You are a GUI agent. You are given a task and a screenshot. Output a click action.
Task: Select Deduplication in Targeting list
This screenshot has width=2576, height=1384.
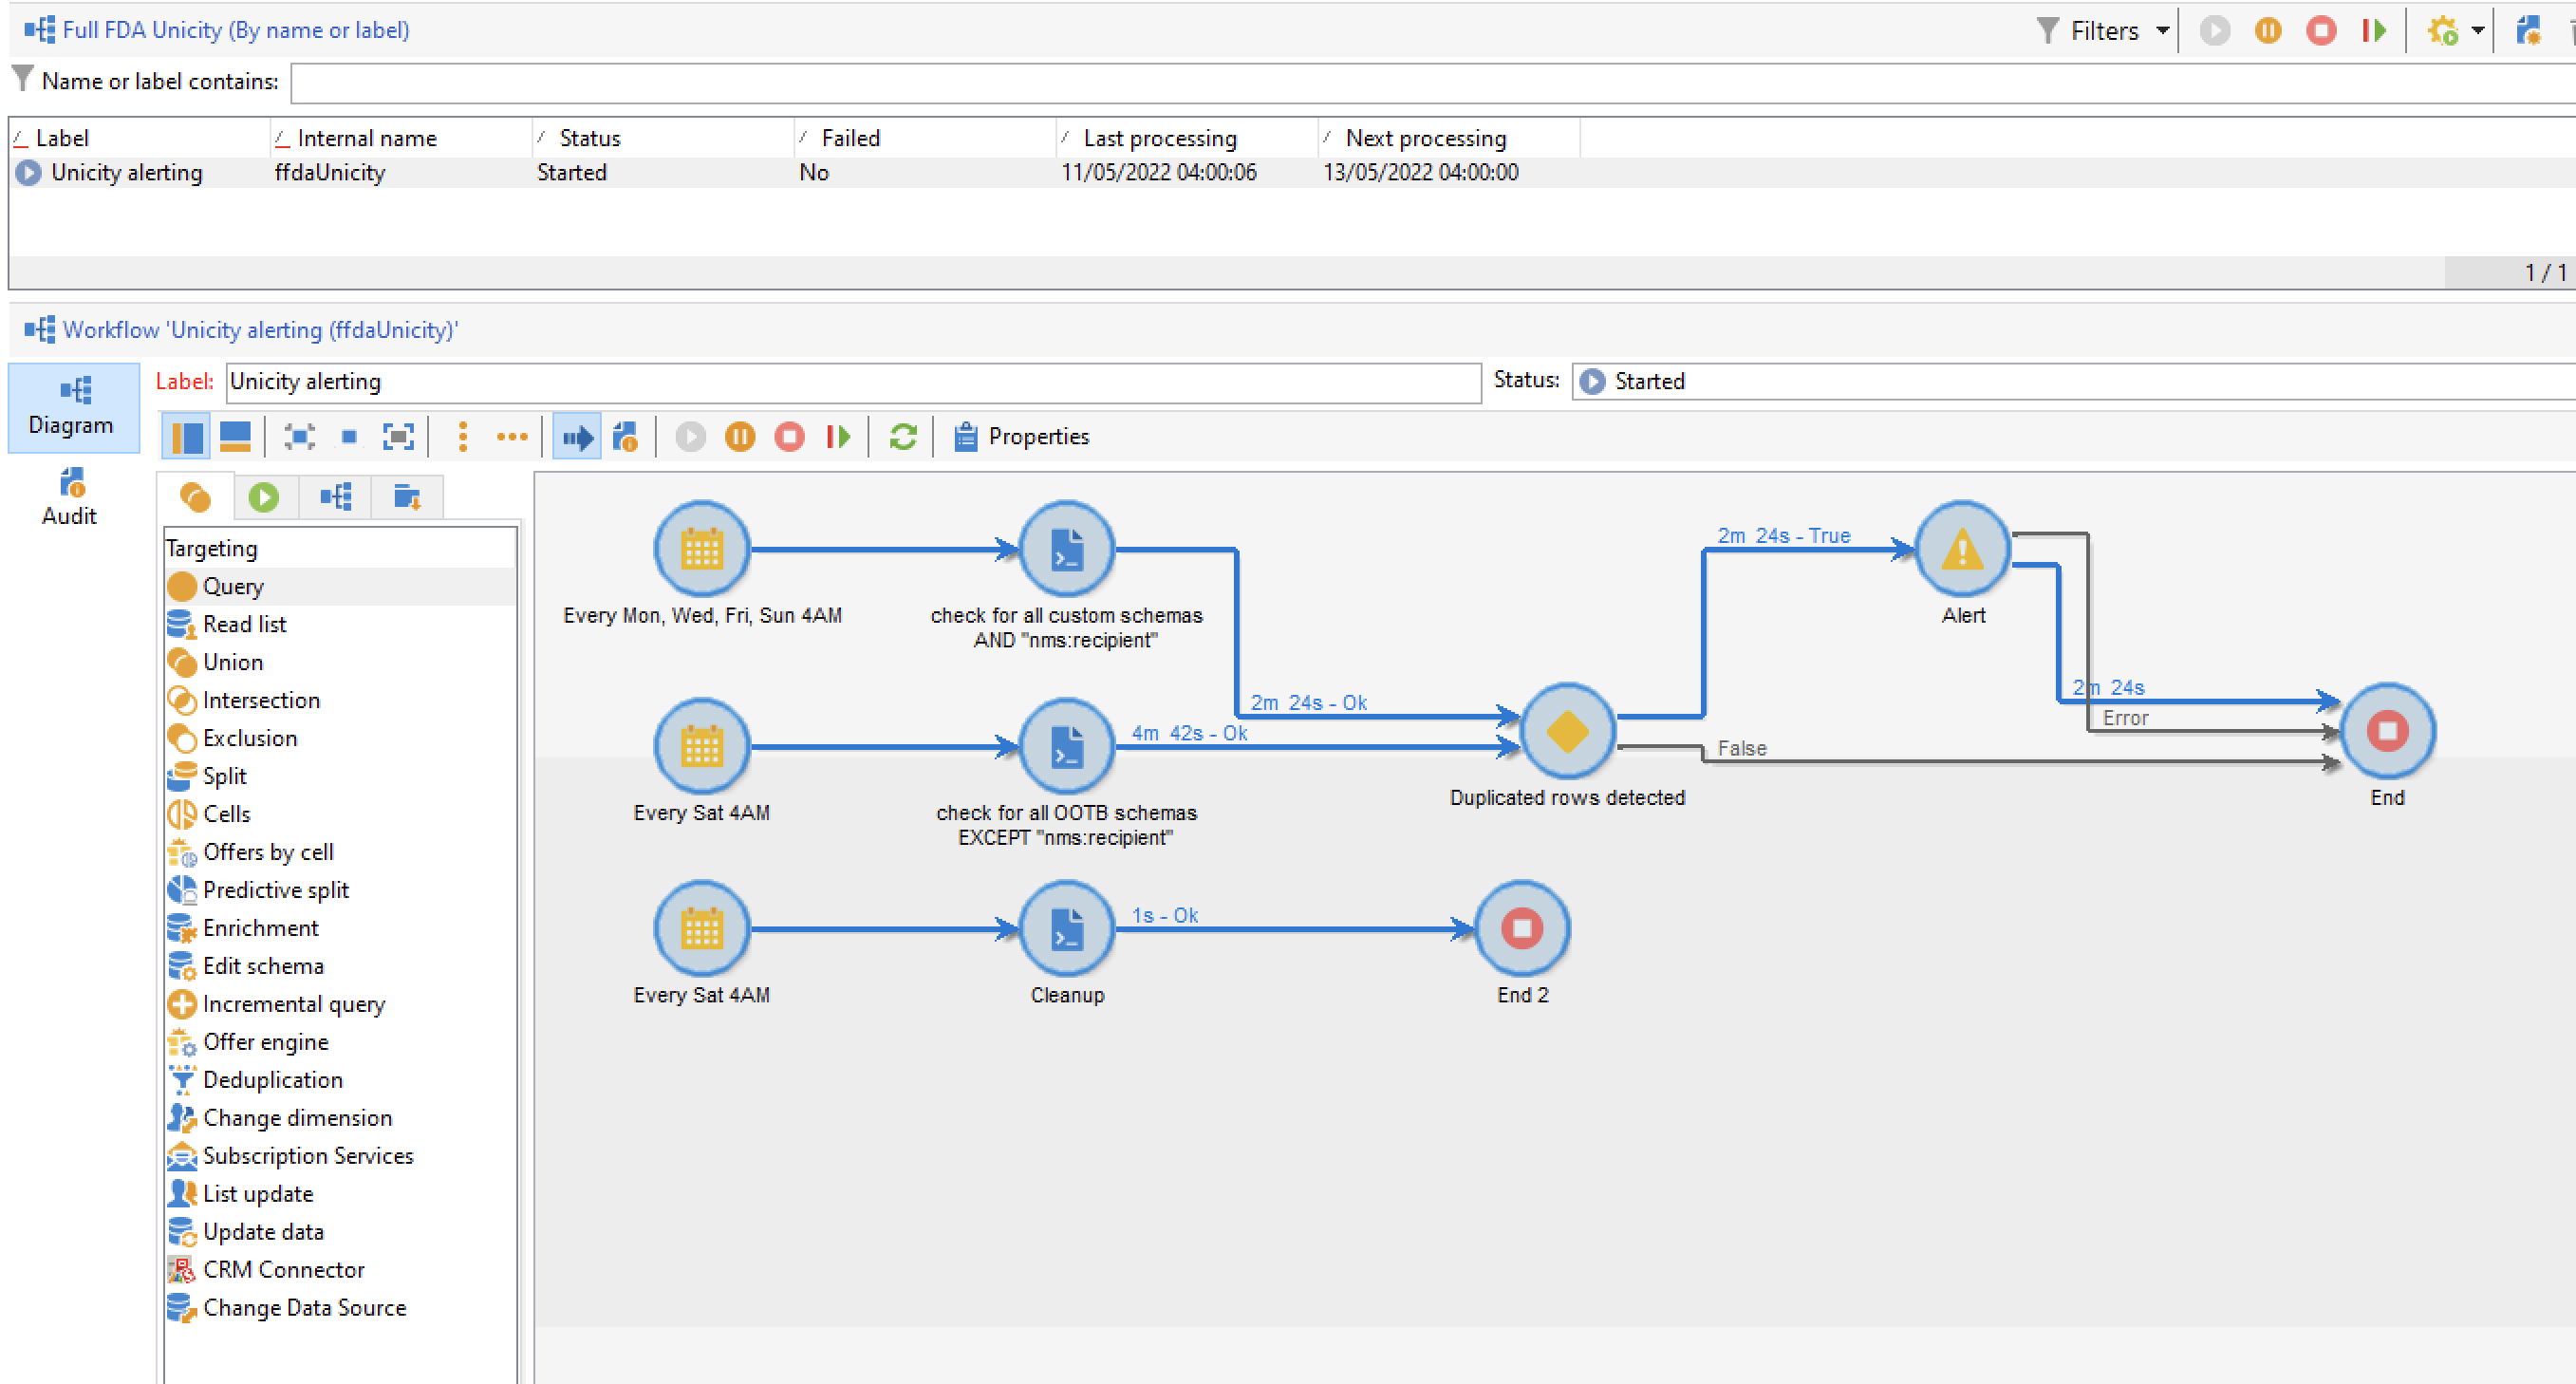click(272, 1080)
